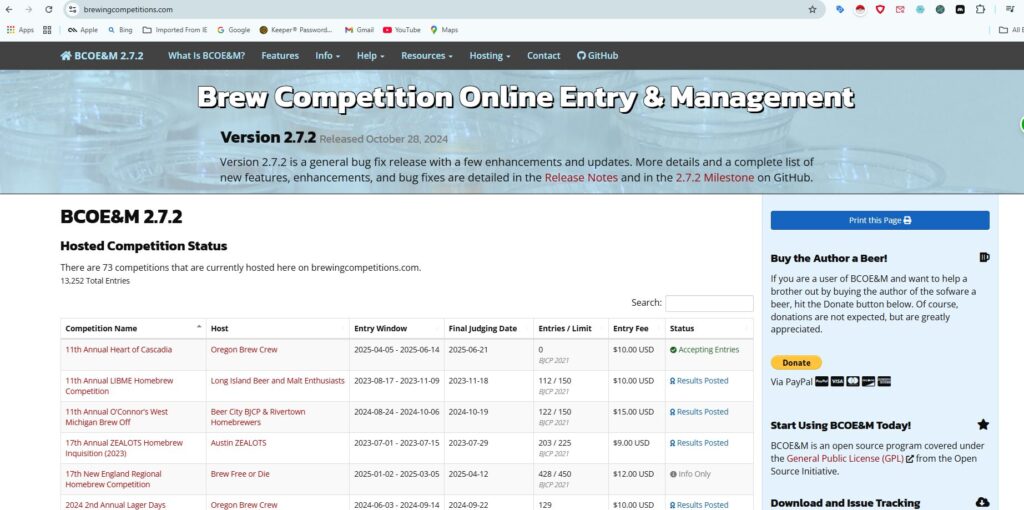Open the Extensions puzzle piece menu
This screenshot has width=1024, height=510.
click(x=980, y=10)
